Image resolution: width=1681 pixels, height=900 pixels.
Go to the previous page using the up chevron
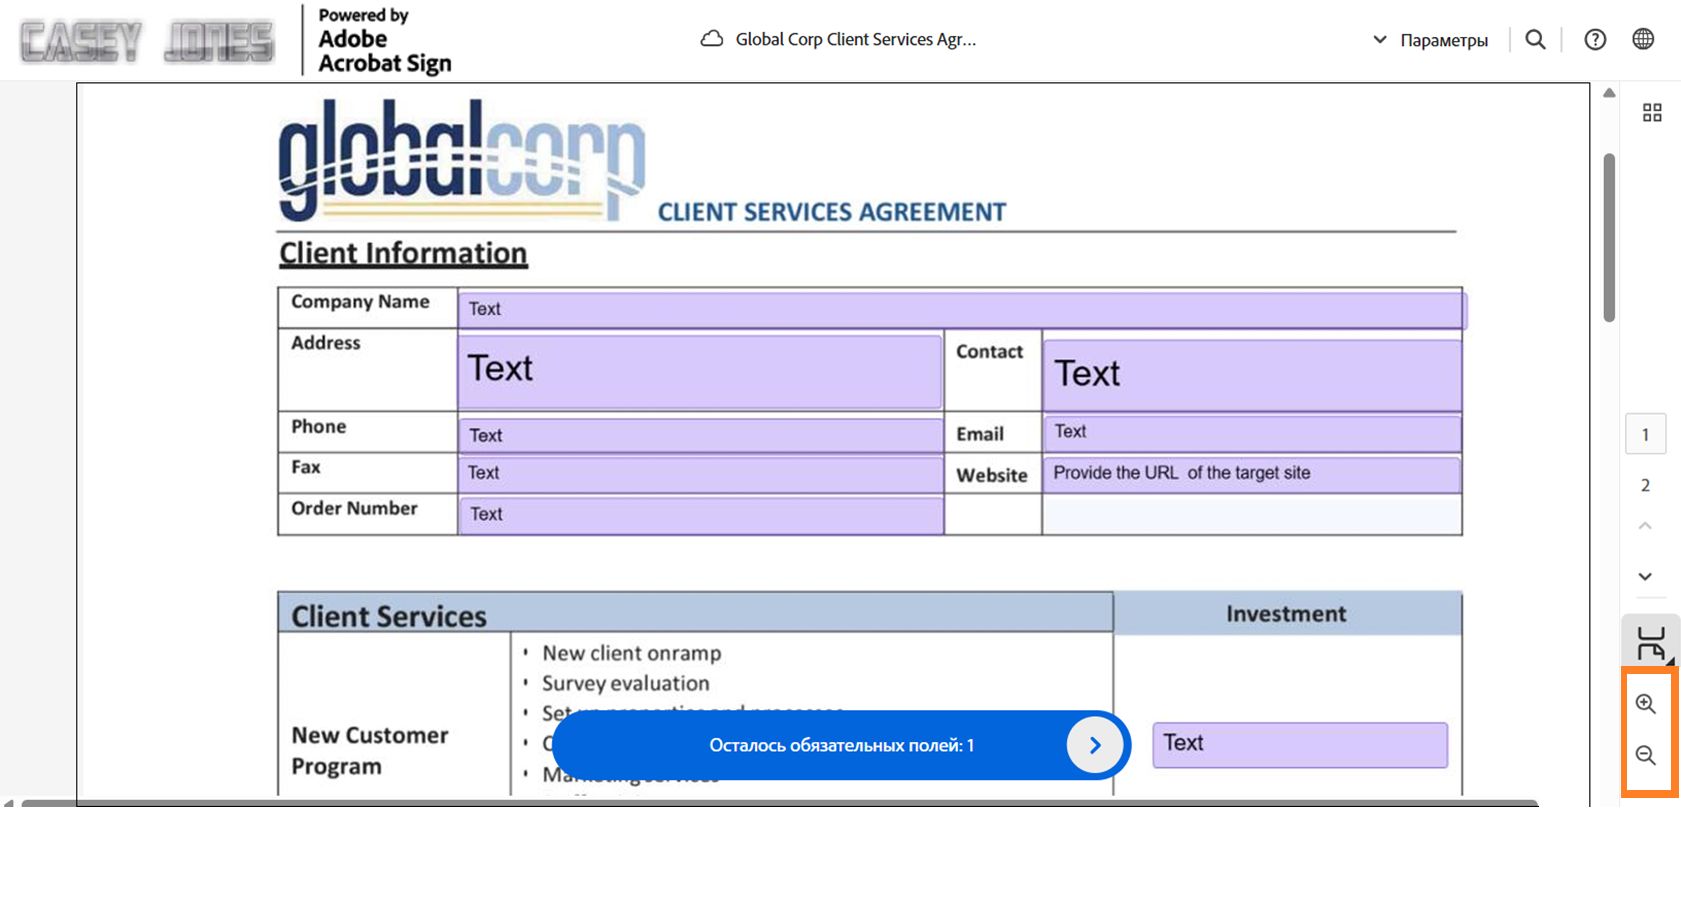point(1645,526)
